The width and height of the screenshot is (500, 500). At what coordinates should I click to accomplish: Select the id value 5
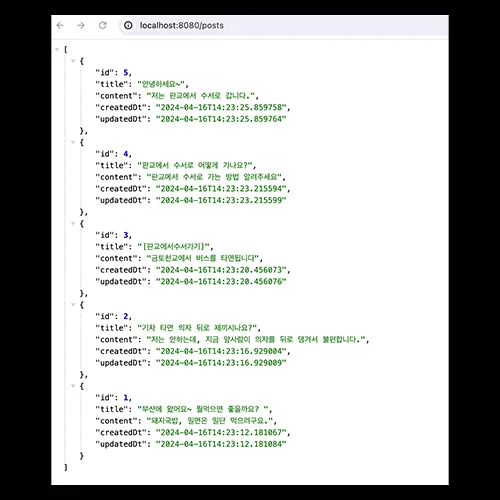pos(126,73)
